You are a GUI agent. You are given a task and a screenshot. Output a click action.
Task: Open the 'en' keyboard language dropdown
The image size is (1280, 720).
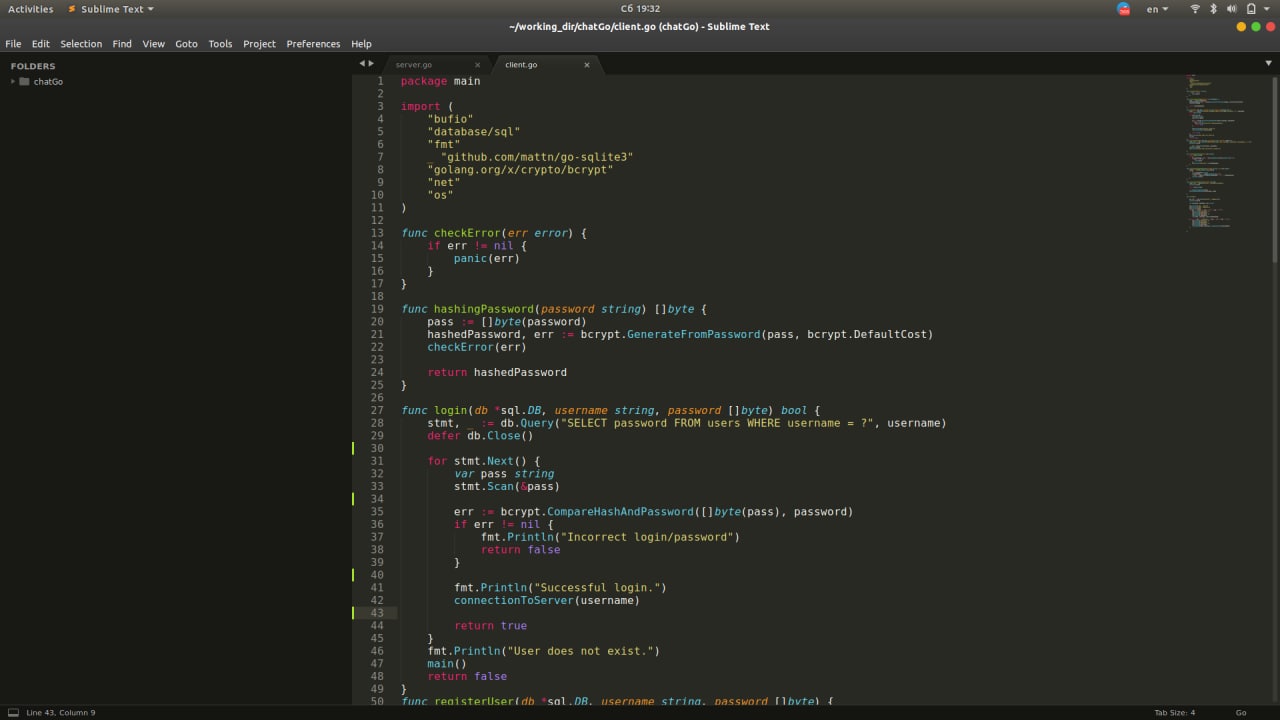(1157, 9)
